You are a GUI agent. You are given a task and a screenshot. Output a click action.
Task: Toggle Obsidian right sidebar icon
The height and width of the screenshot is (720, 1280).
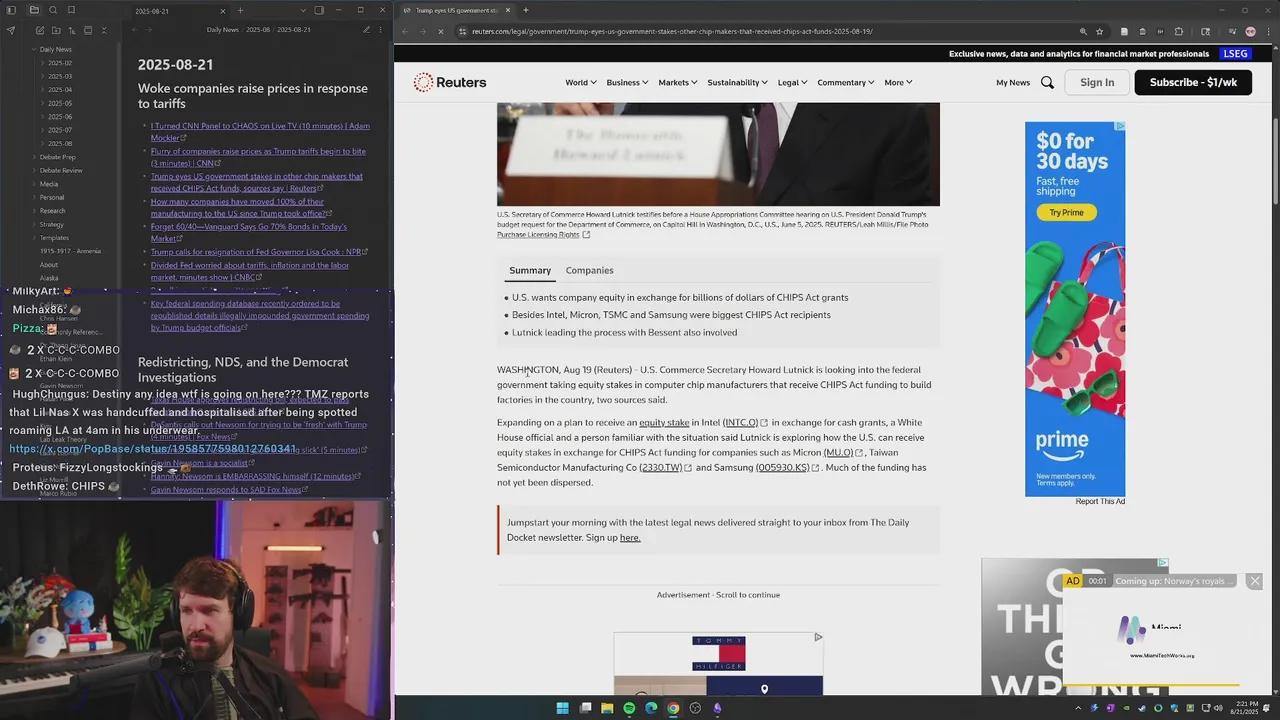click(319, 10)
